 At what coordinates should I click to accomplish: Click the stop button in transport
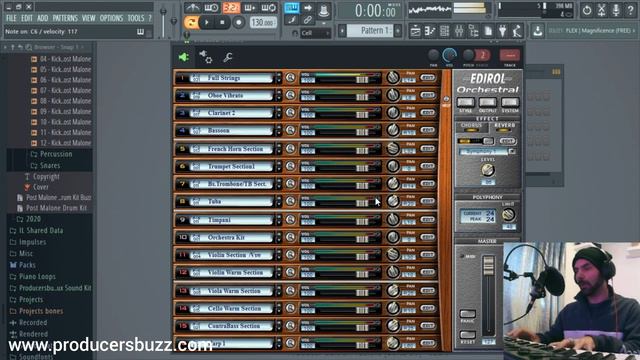[x=222, y=22]
